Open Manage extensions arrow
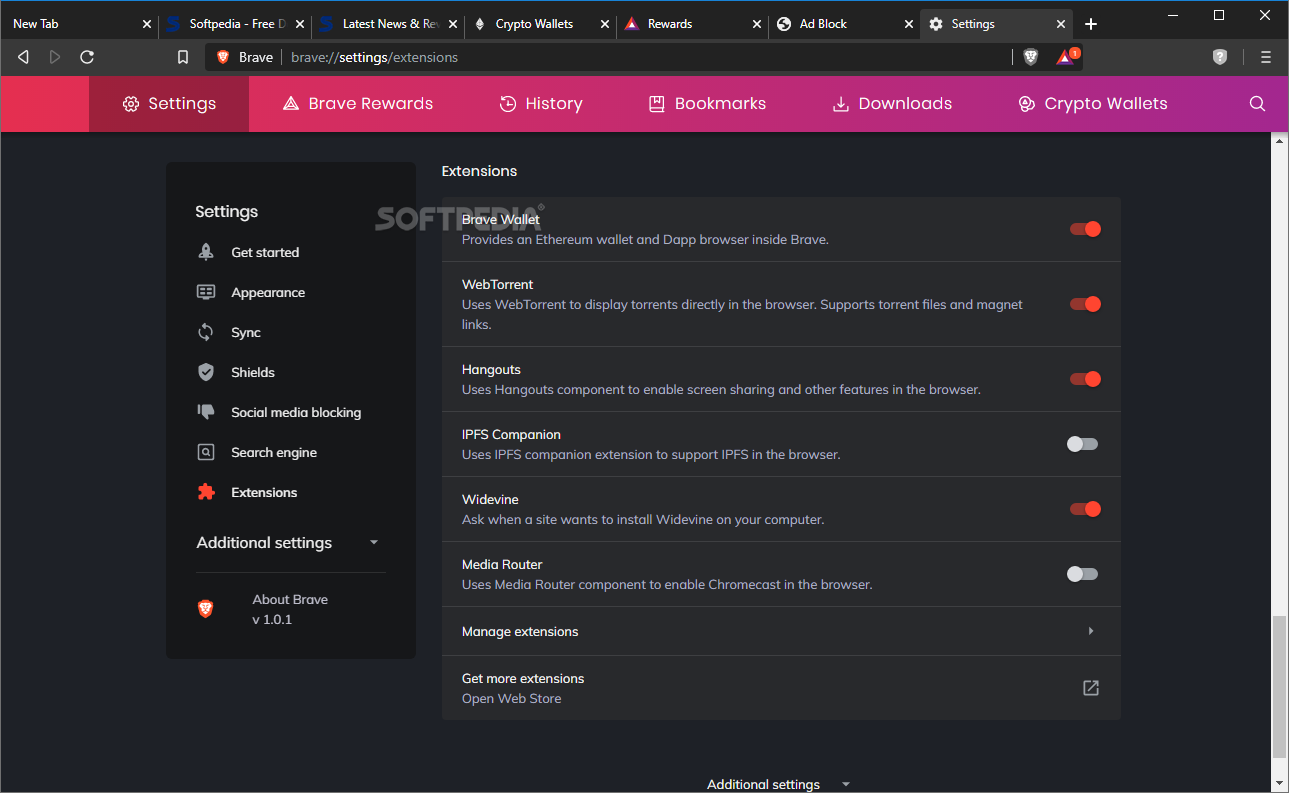Screen dimensions: 1289x793 point(1091,631)
